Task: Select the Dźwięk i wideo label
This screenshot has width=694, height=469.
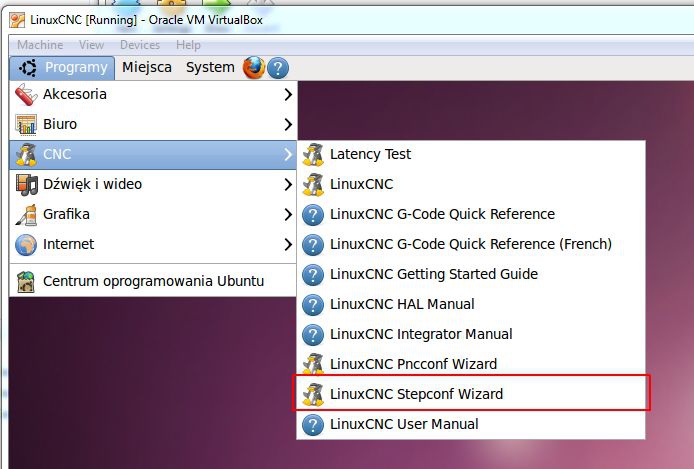Action: pyautogui.click(x=93, y=185)
